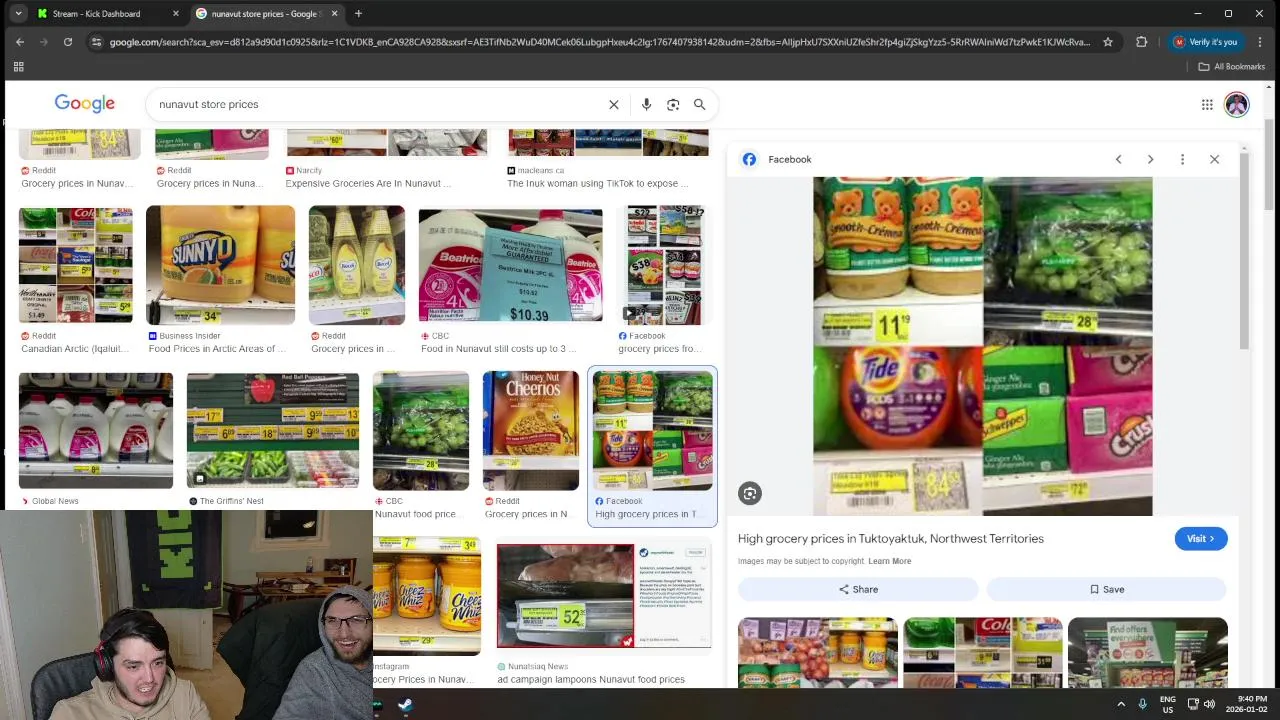Open the Google account avatar
Screen dimensions: 1280x720
click(1237, 104)
